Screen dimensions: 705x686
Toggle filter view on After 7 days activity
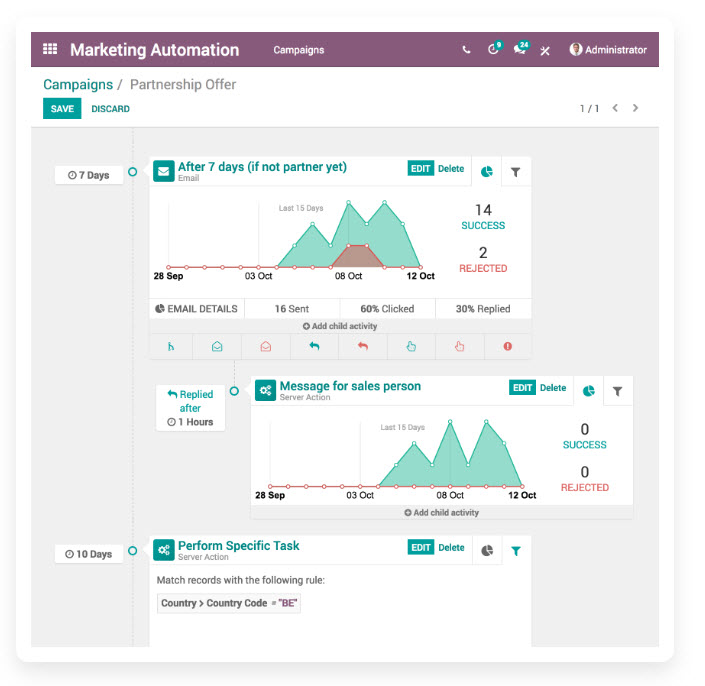[516, 172]
